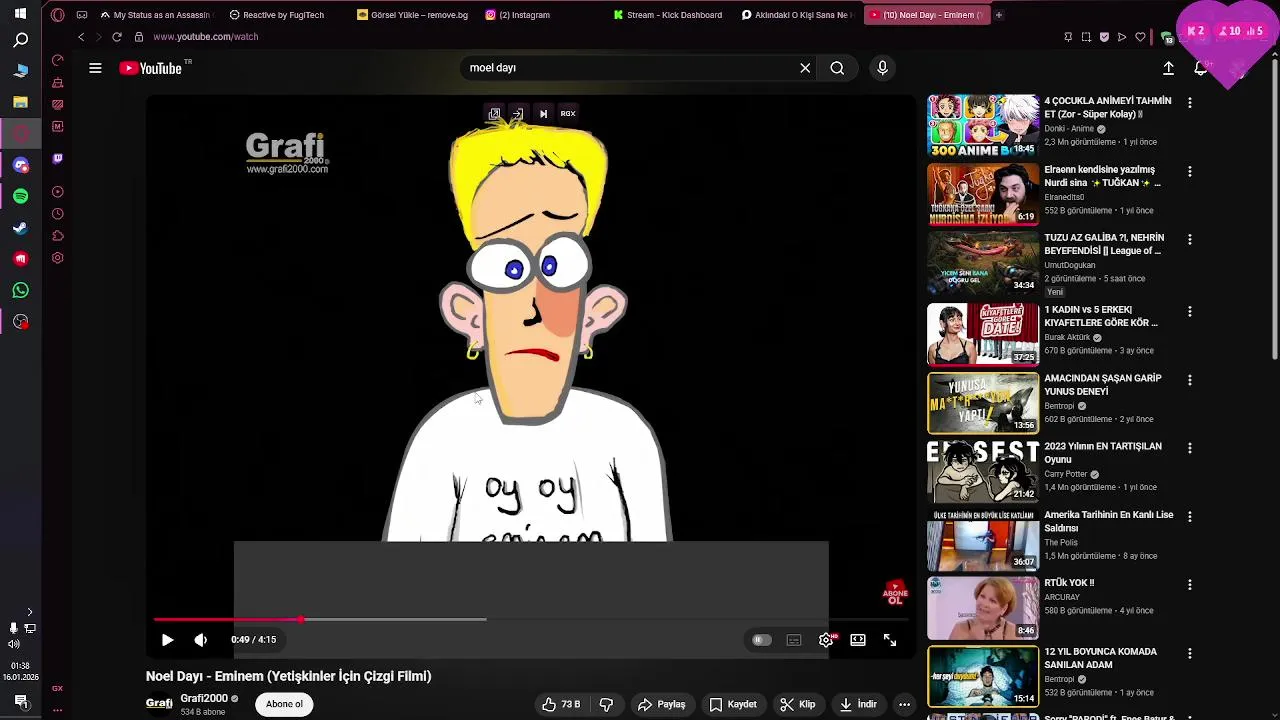Open Twitch in the Opera sidebar

pos(57,158)
